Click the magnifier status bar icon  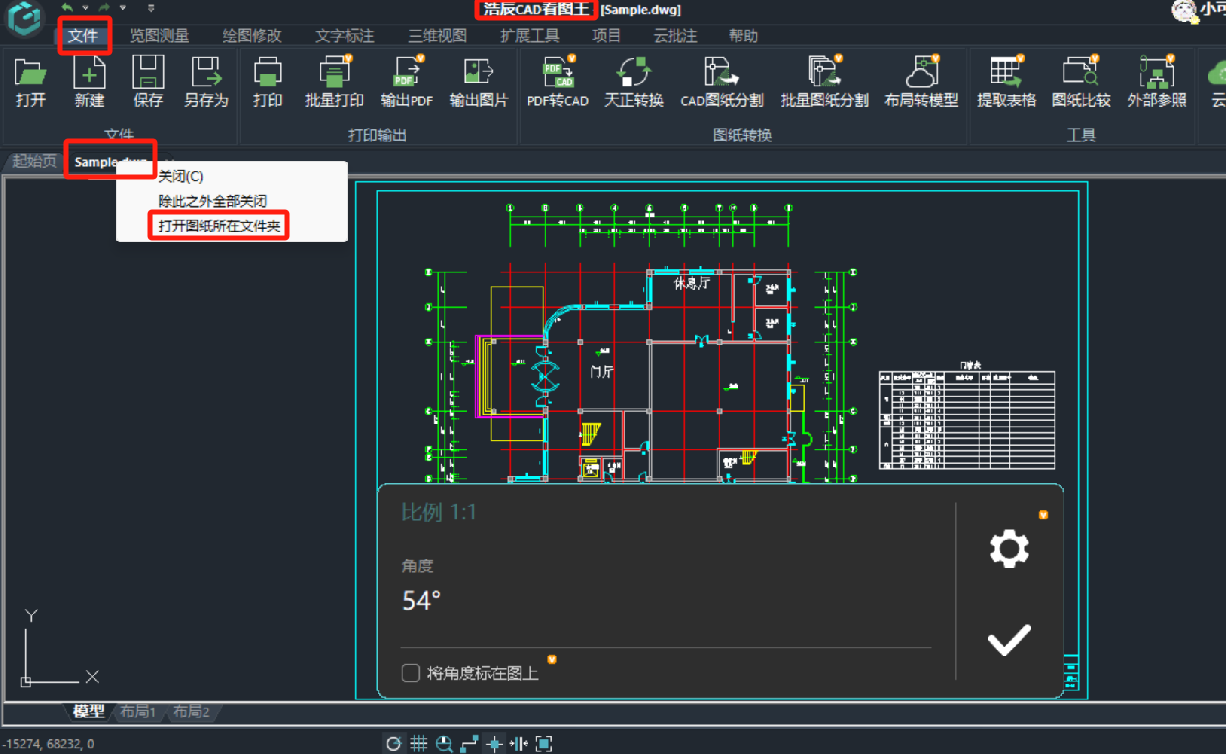click(444, 743)
